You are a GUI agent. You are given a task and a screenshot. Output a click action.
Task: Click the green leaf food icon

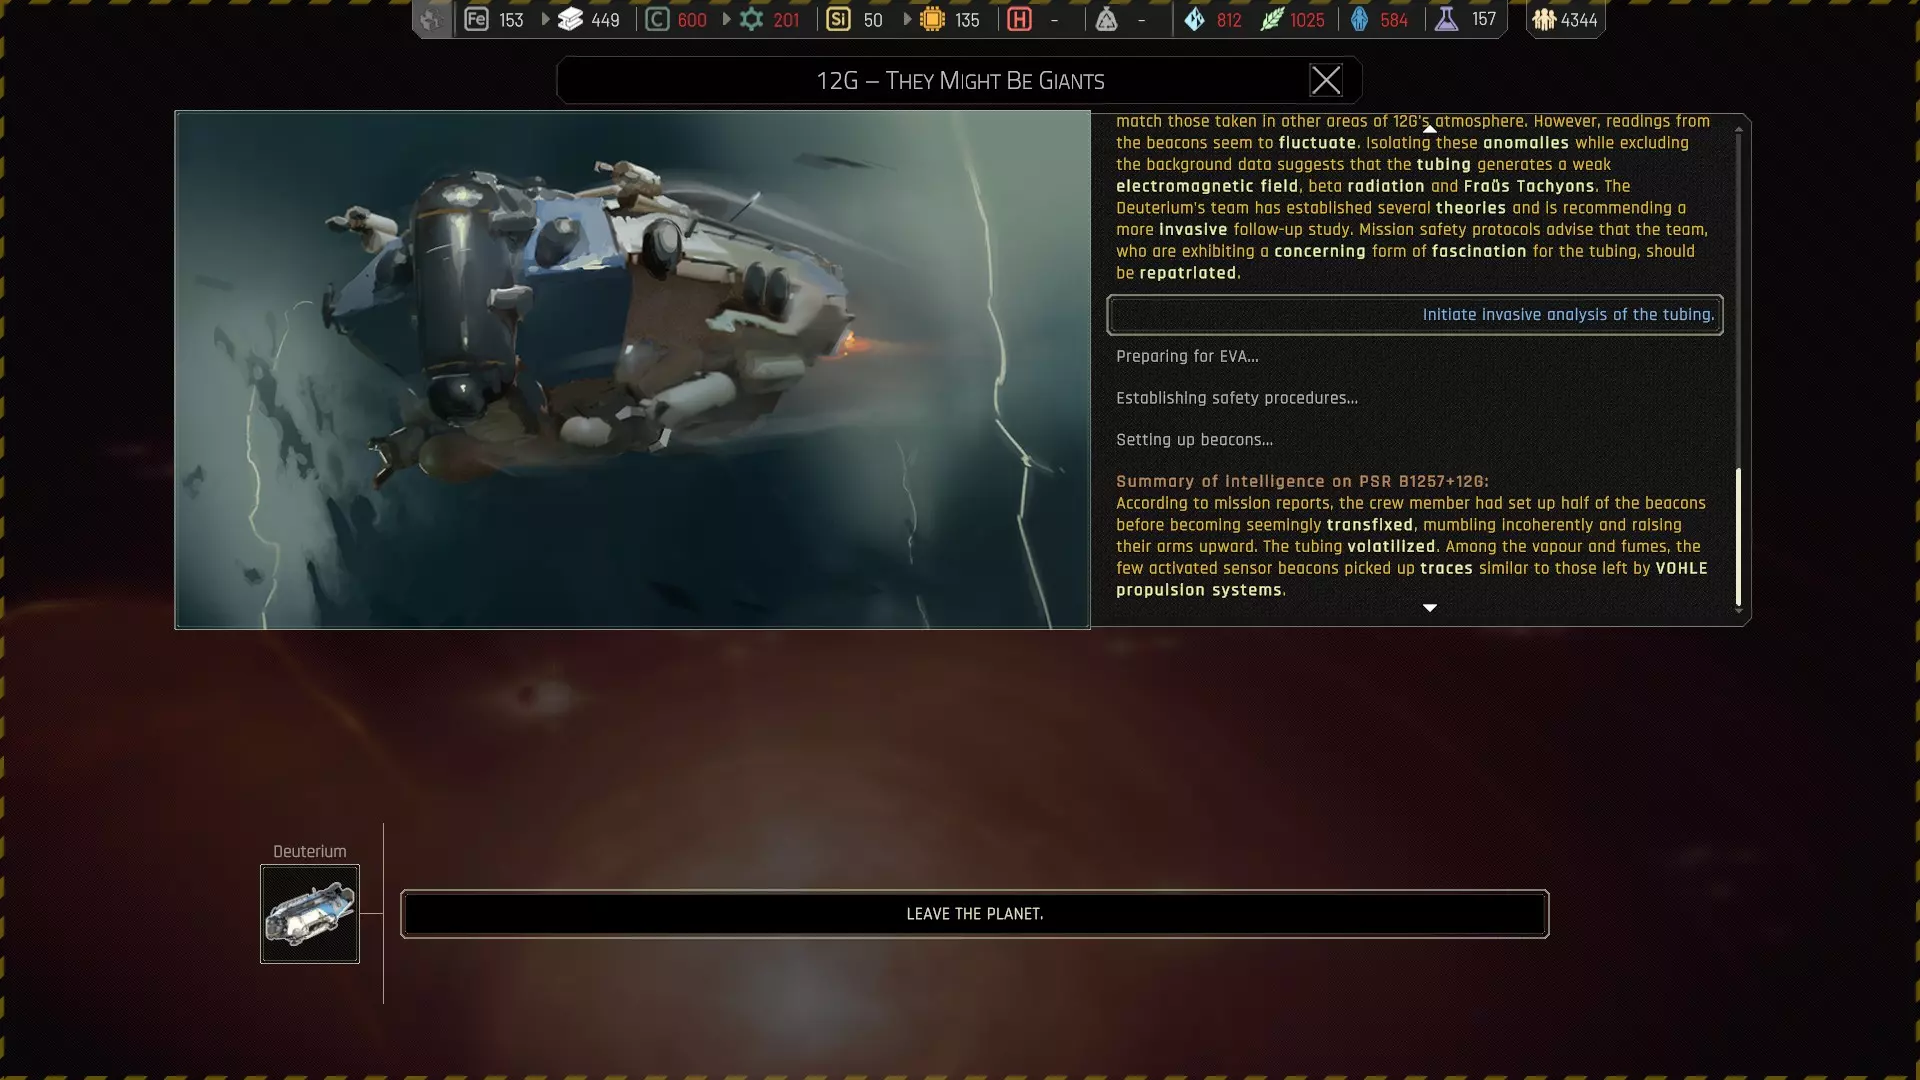(x=1271, y=19)
